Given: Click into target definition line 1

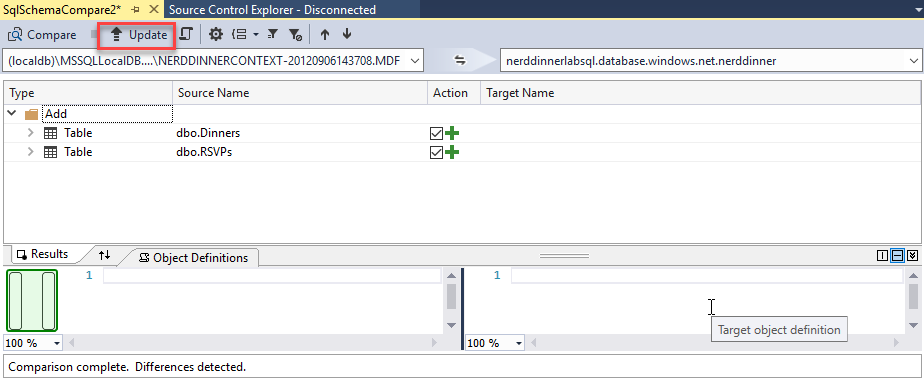Looking at the screenshot, I should pyautogui.click(x=706, y=276).
